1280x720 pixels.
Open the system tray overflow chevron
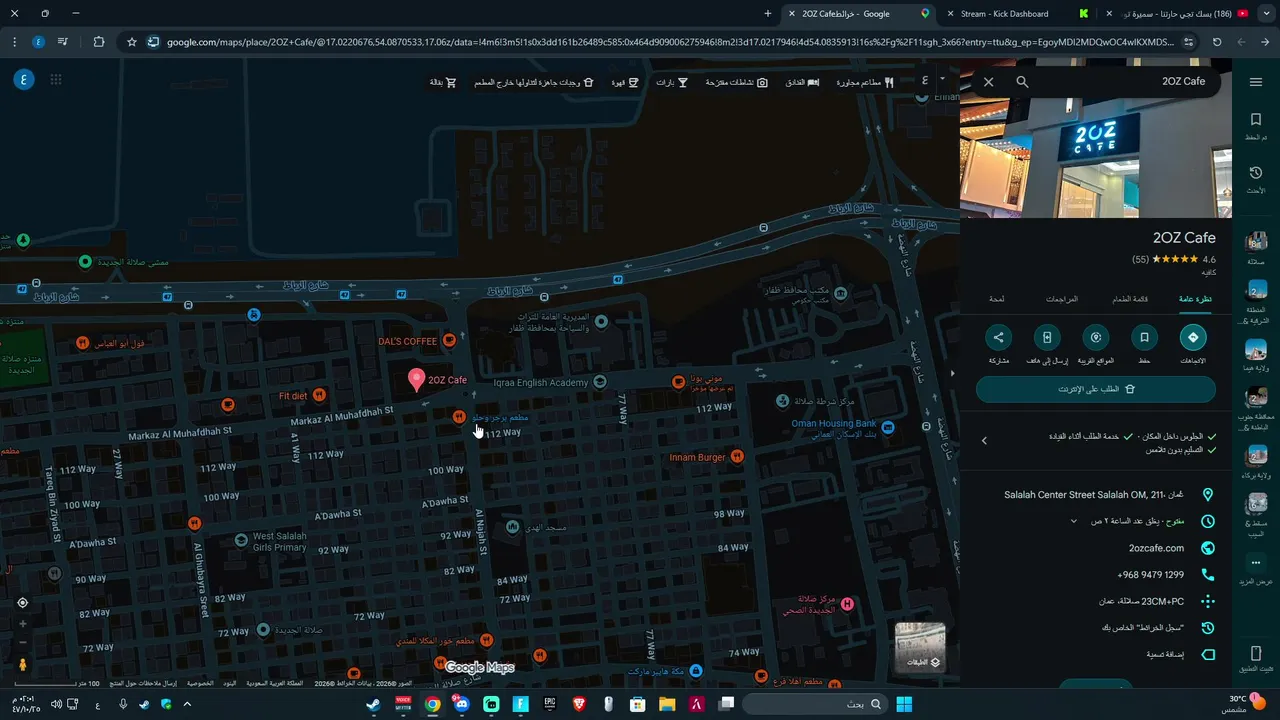(186, 704)
